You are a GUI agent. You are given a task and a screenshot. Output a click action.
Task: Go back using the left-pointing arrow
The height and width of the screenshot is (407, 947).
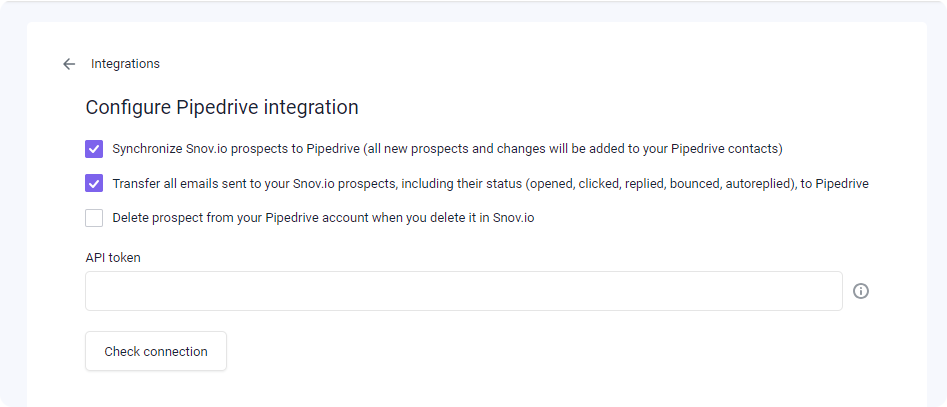pyautogui.click(x=69, y=64)
